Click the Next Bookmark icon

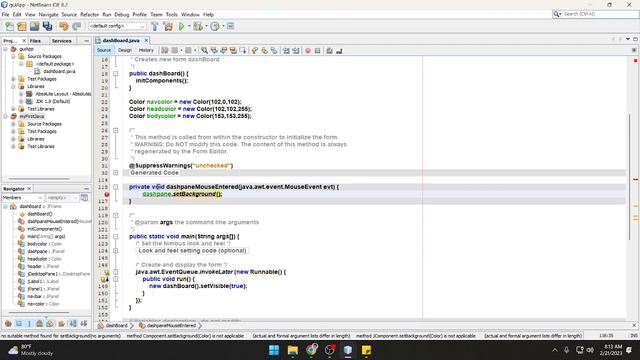(x=264, y=50)
